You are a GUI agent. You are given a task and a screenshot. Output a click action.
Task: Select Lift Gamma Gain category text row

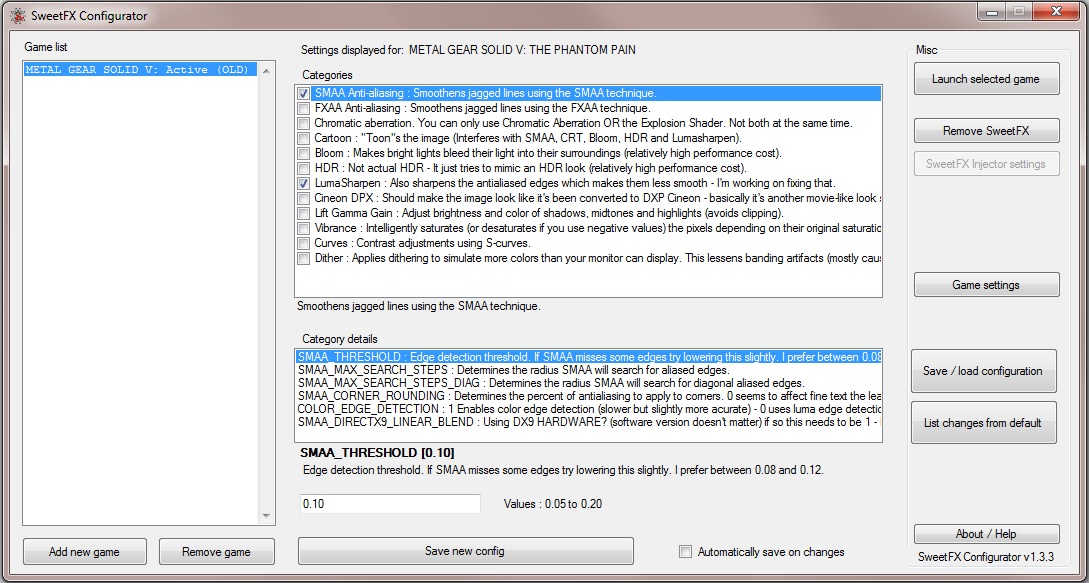tap(549, 213)
